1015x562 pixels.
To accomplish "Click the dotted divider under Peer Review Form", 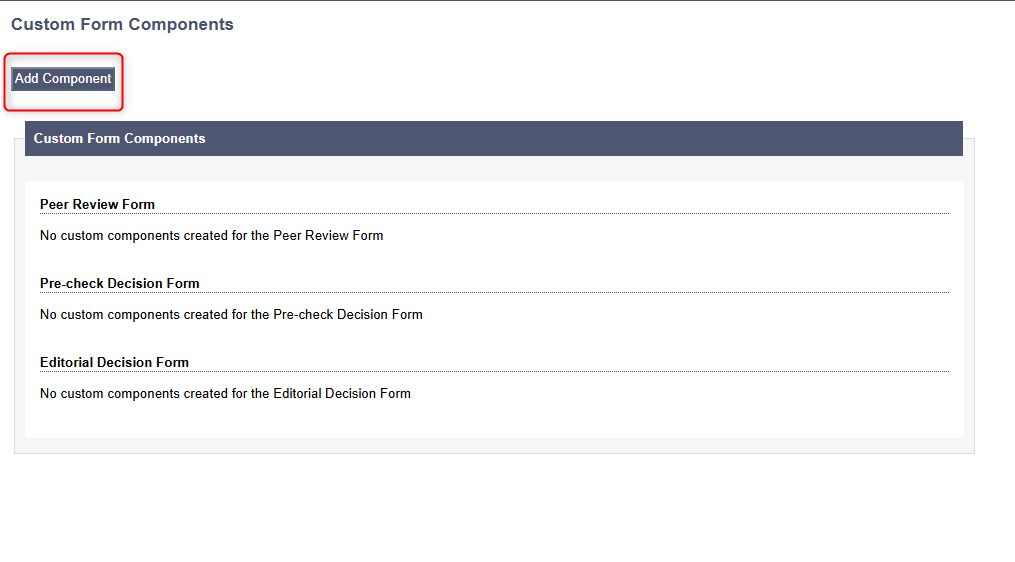I will tap(600, 213).
